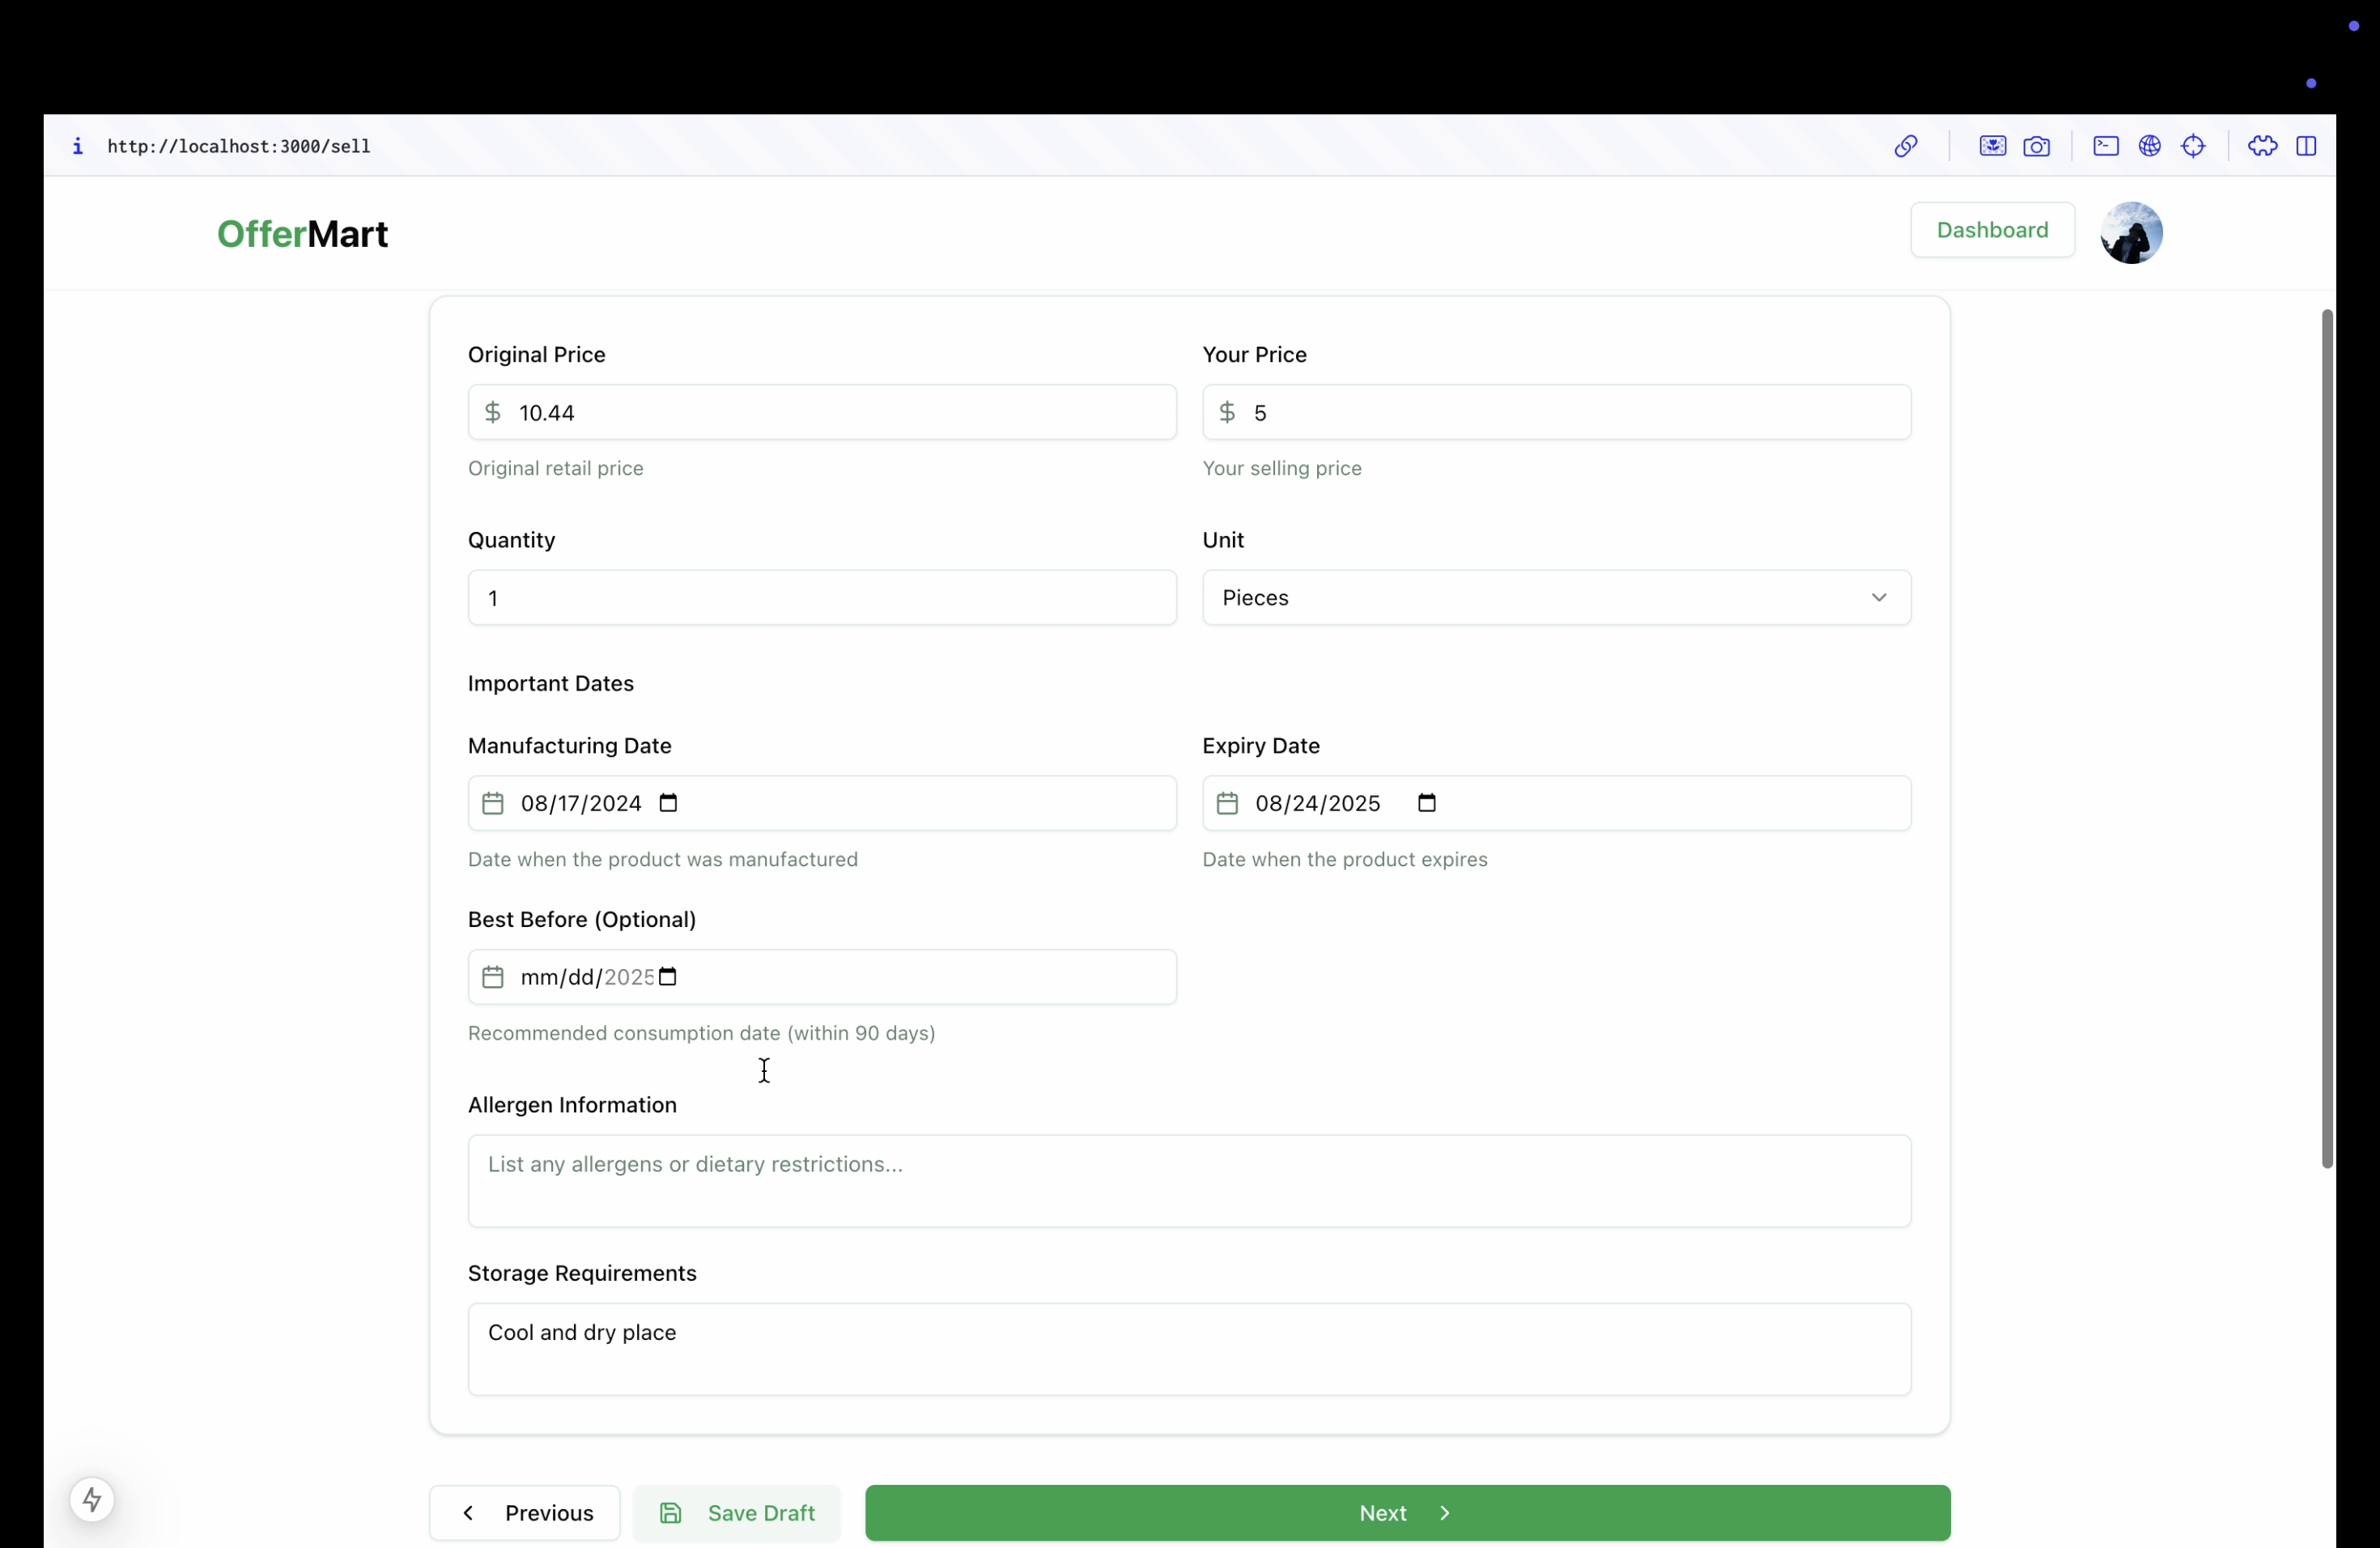
Task: Click the image asset picker toolbar icon
Action: [1992, 146]
